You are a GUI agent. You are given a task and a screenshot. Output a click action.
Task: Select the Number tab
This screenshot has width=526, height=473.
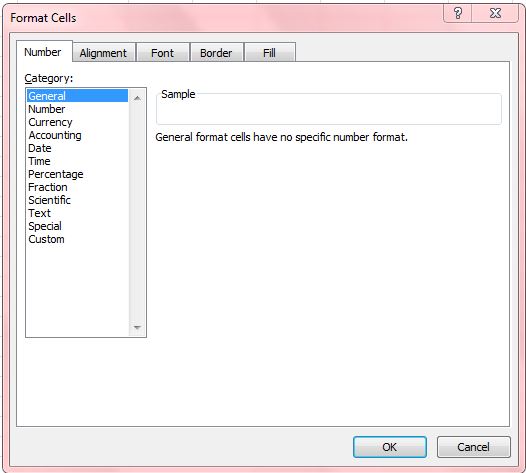pyautogui.click(x=43, y=52)
